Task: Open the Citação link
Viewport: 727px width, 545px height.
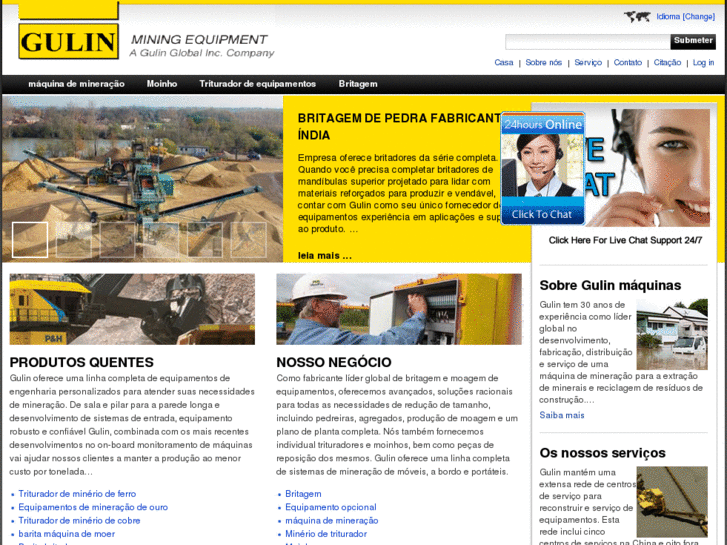Action: (667, 63)
